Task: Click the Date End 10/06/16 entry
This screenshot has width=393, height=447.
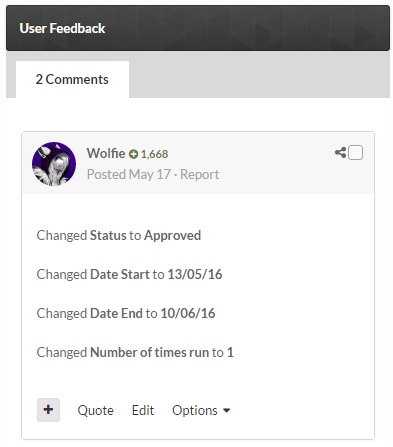Action: (126, 313)
